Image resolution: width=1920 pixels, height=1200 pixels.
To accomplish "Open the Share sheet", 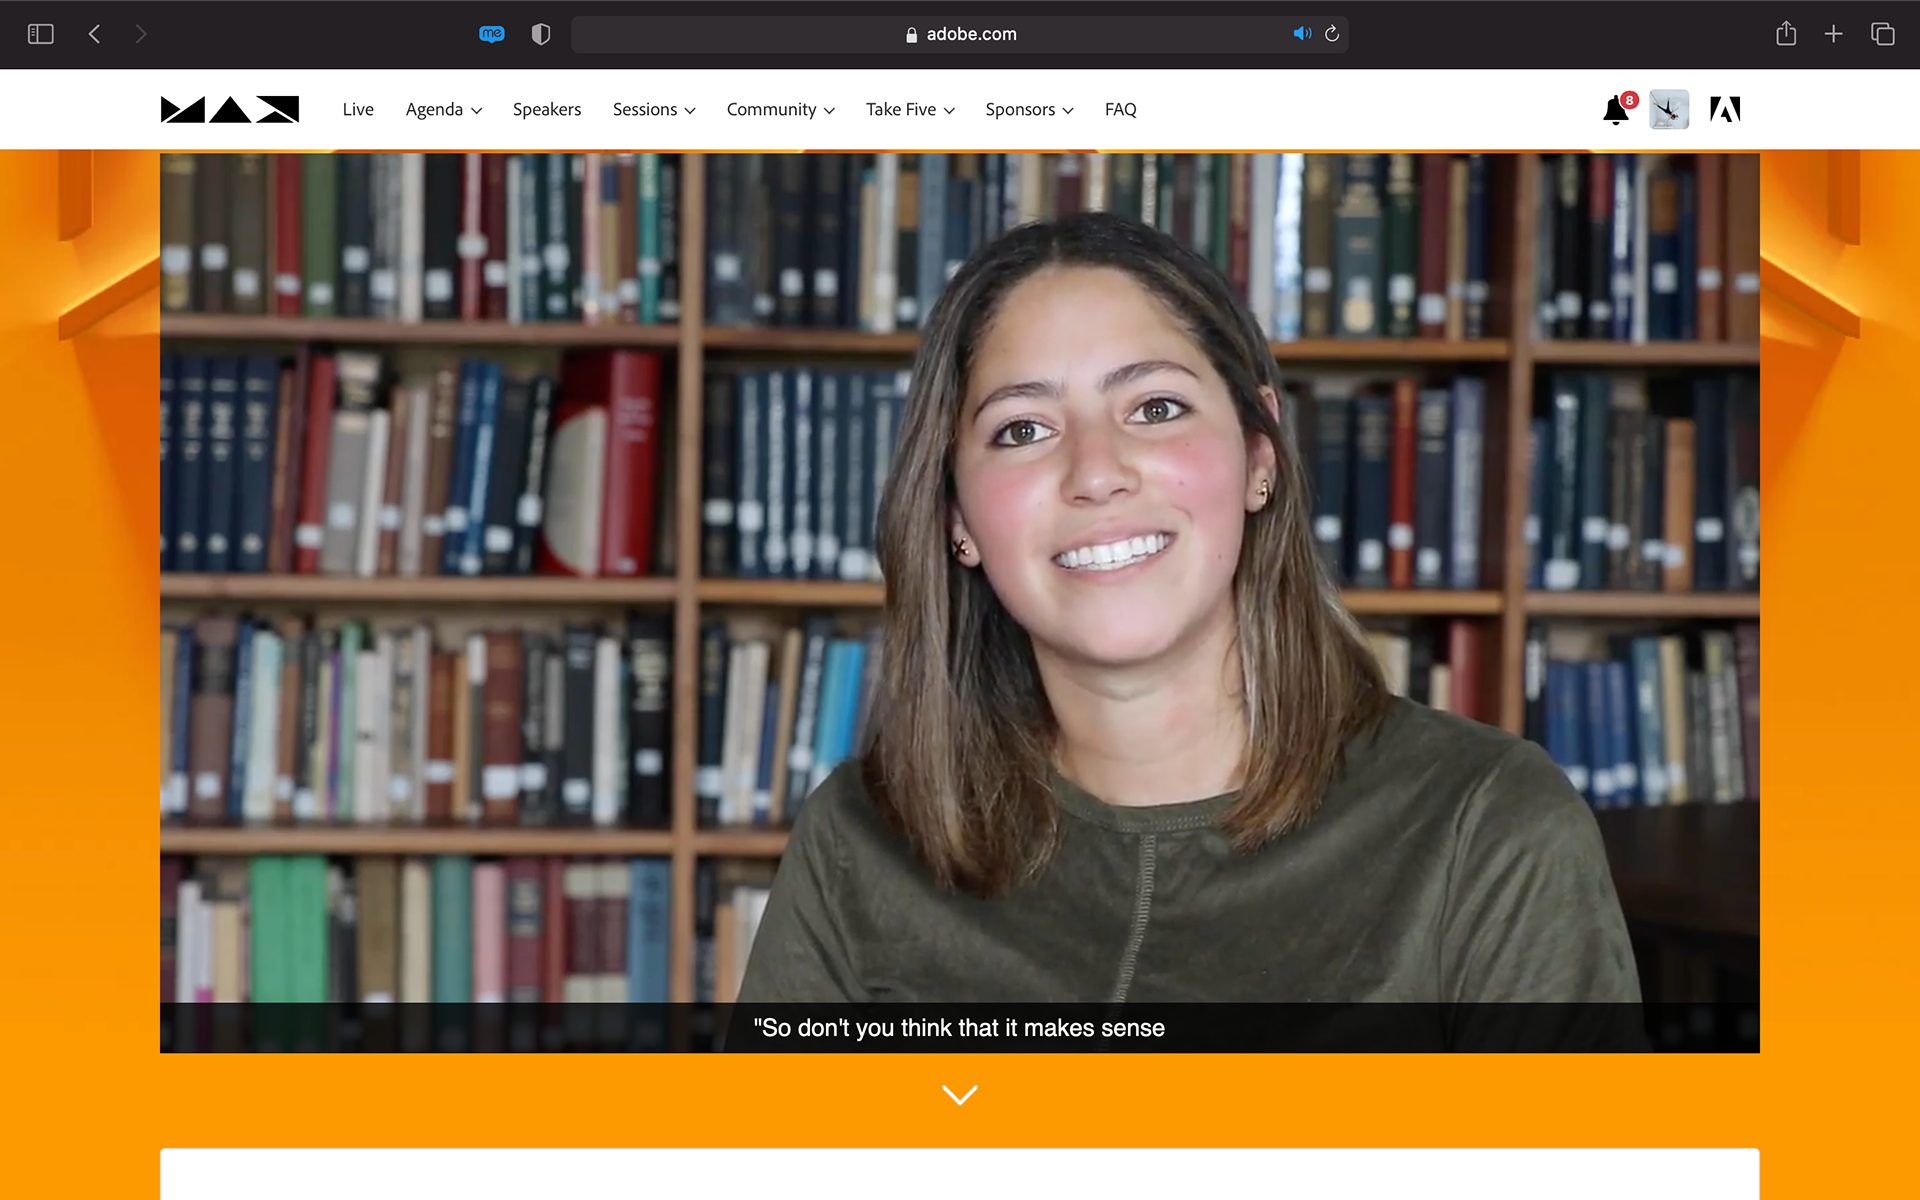I will 1786,34.
